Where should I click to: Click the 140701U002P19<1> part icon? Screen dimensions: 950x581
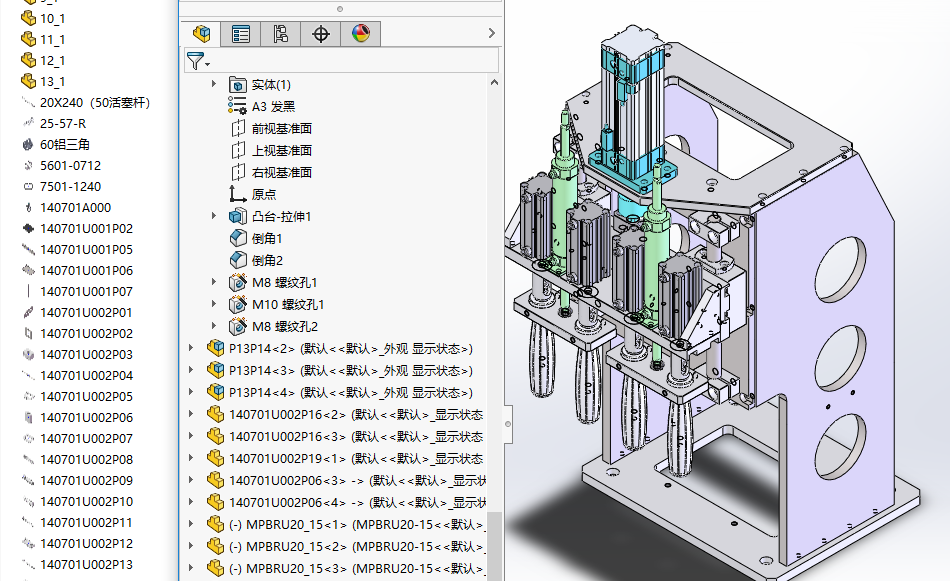tap(215, 458)
